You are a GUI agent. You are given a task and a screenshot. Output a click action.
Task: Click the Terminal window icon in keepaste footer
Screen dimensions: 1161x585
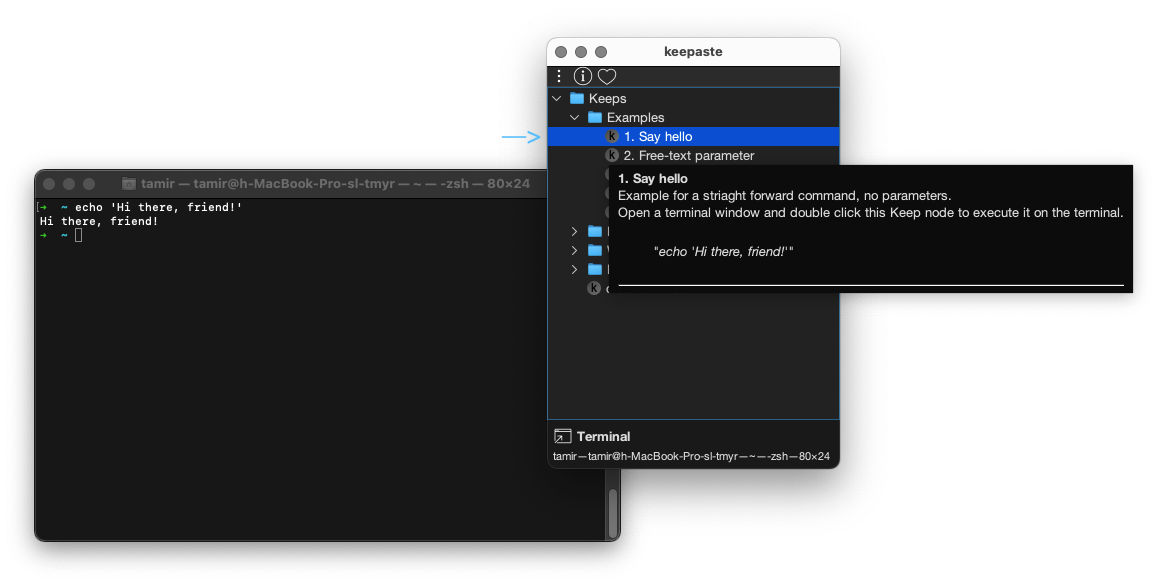coord(563,436)
